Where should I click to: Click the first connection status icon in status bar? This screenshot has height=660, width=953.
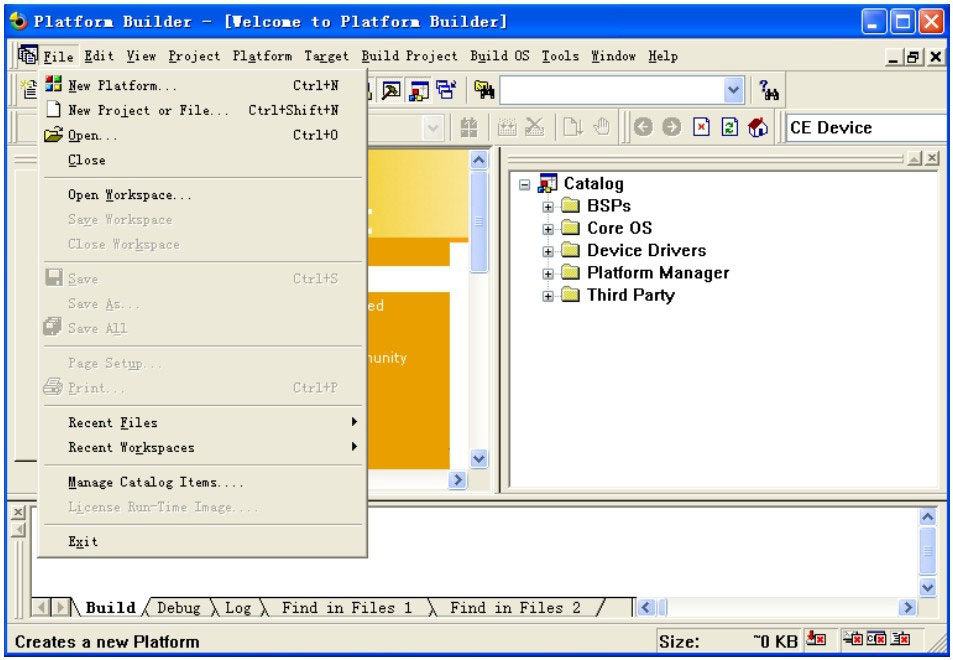pyautogui.click(x=853, y=639)
